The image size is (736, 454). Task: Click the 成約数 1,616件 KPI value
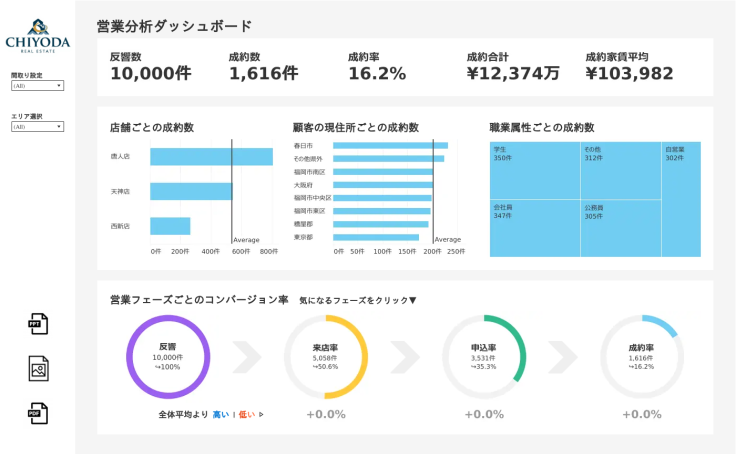(264, 74)
